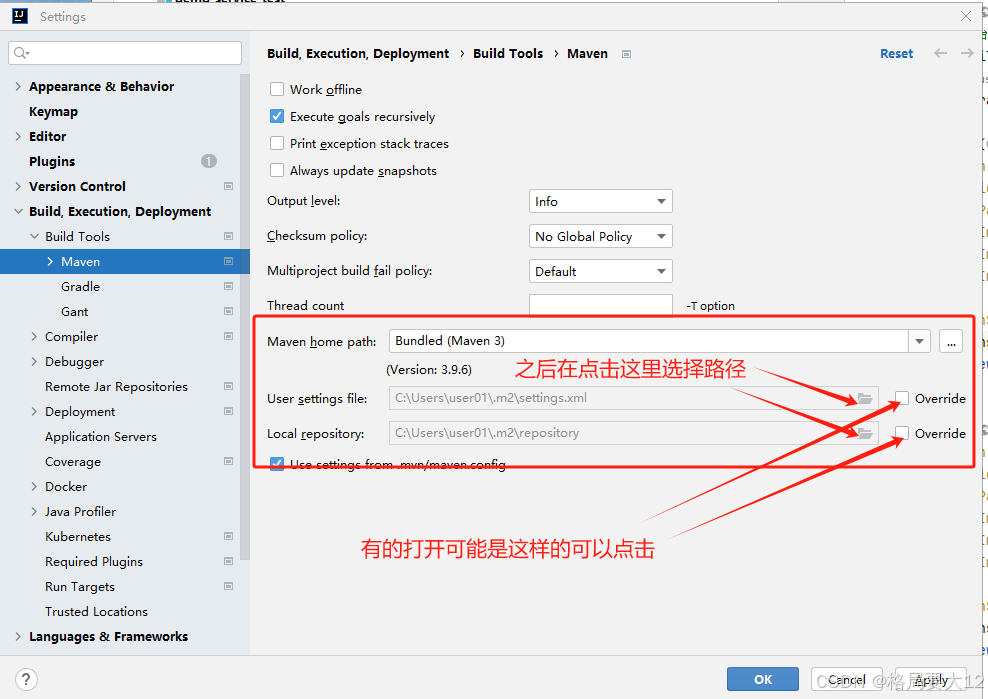
Task: Click the Thread count input field
Action: point(600,304)
